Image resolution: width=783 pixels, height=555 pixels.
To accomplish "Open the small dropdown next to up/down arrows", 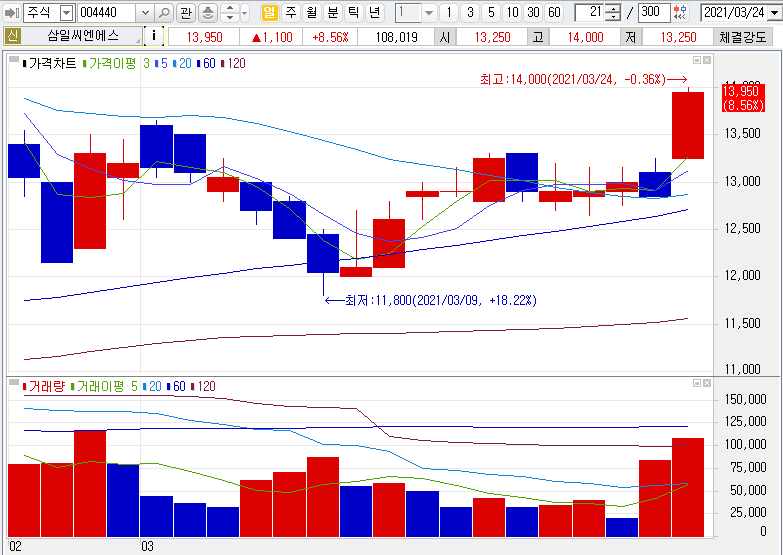I will pyautogui.click(x=245, y=13).
